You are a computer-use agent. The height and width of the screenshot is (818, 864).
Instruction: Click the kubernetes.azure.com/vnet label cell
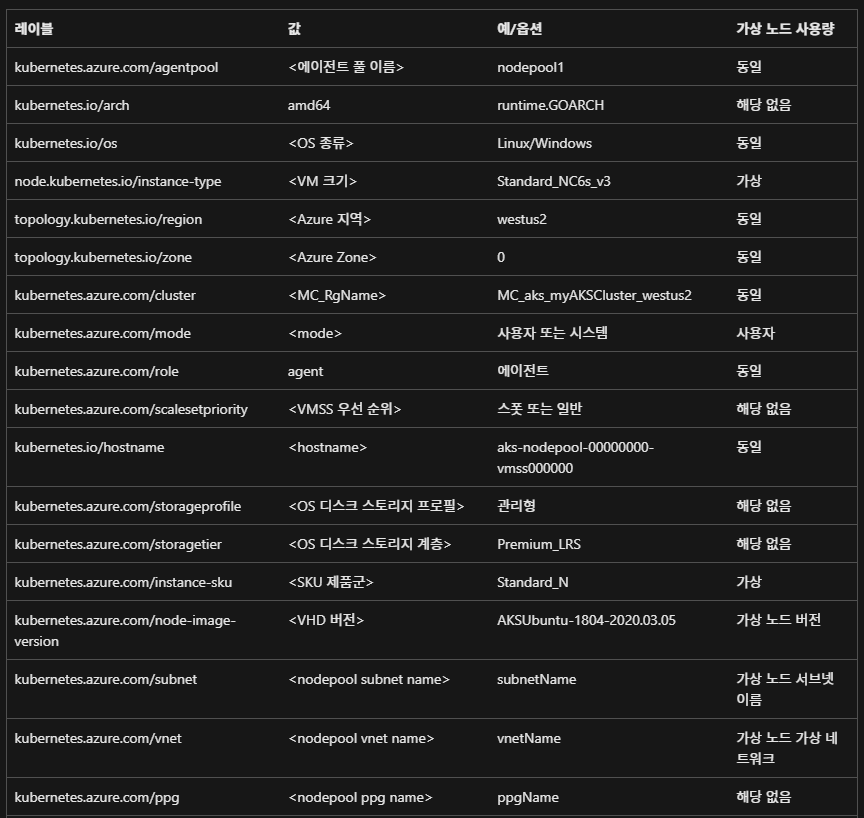coord(98,738)
